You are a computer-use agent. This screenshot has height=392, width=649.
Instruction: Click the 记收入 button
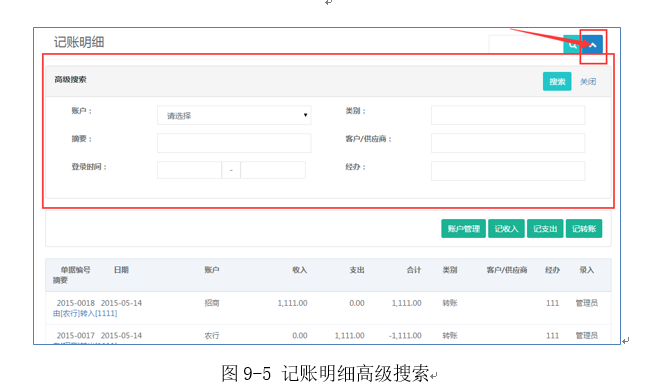click(507, 228)
